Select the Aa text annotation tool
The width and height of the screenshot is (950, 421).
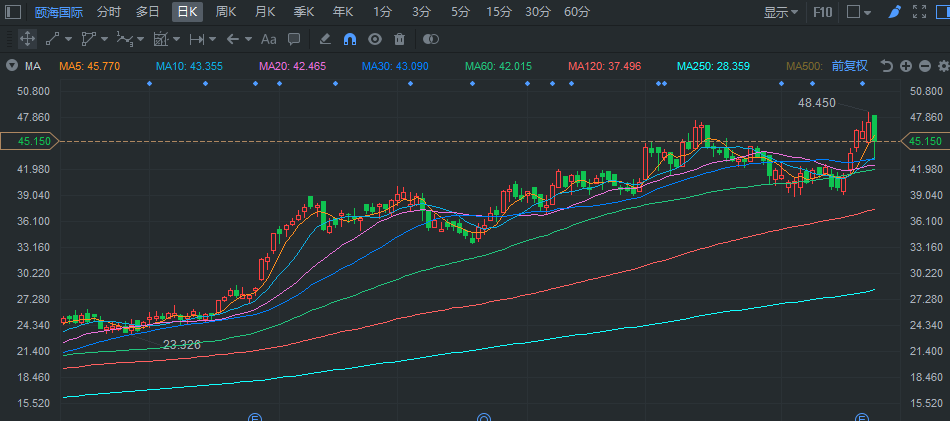pyautogui.click(x=268, y=39)
